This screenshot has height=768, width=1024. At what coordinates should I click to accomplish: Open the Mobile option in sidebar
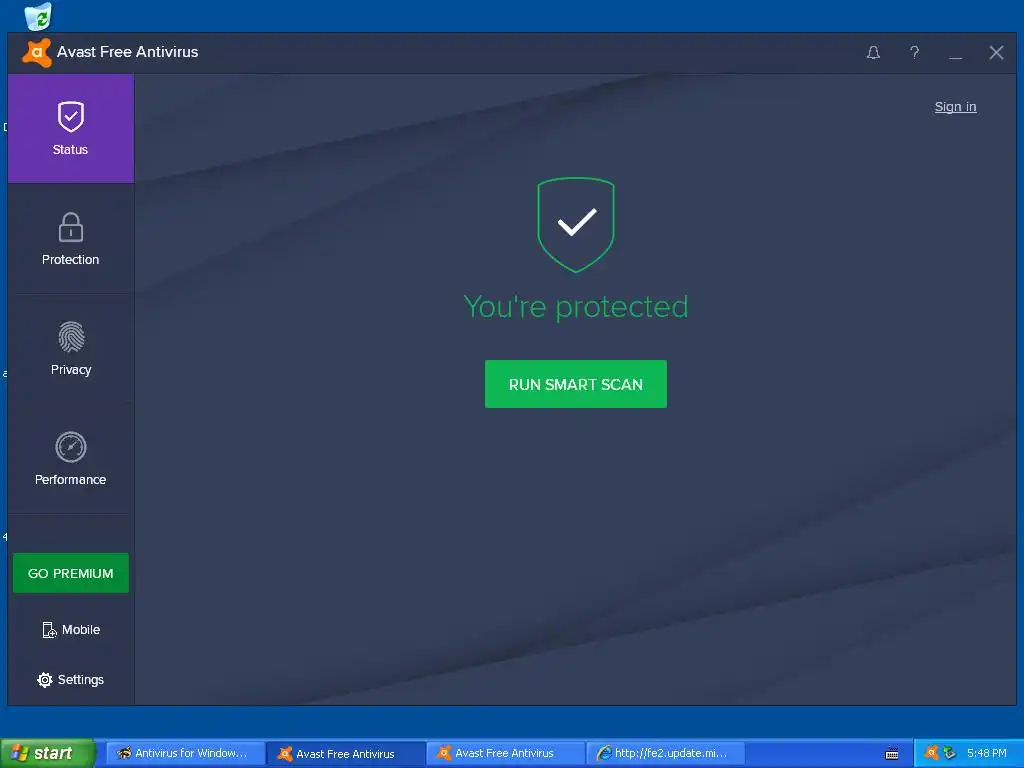(x=71, y=630)
